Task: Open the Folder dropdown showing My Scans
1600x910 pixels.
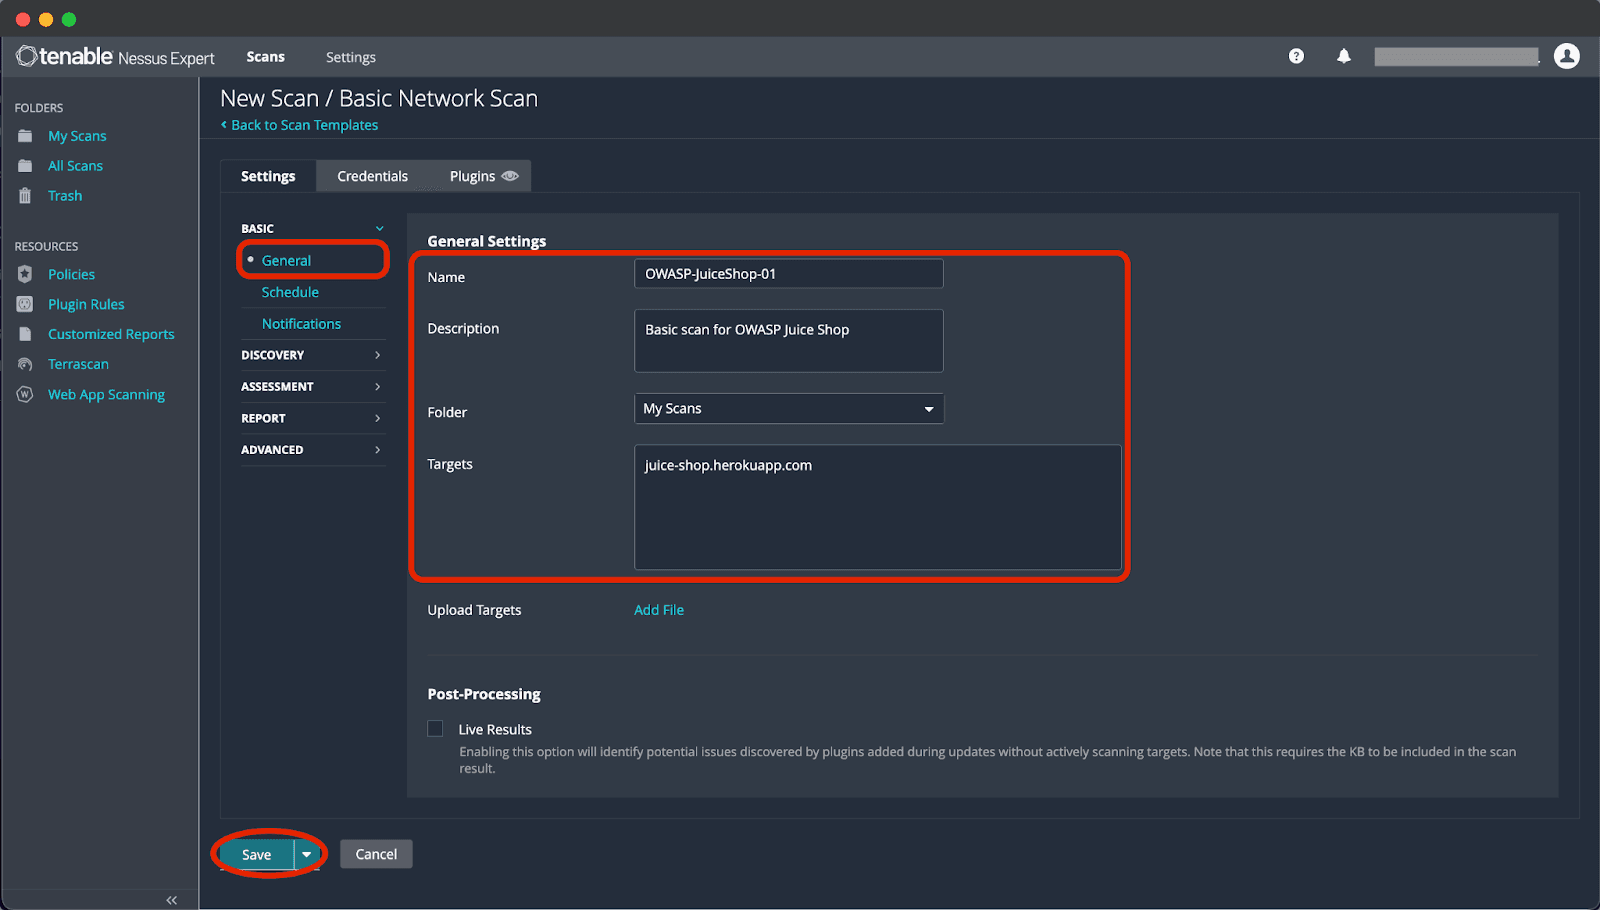Action: 789,408
